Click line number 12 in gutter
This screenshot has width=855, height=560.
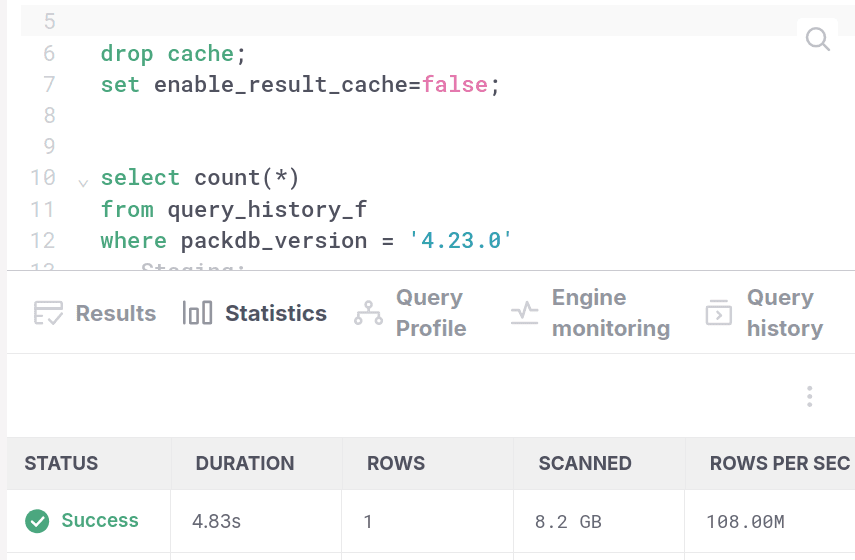(43, 240)
